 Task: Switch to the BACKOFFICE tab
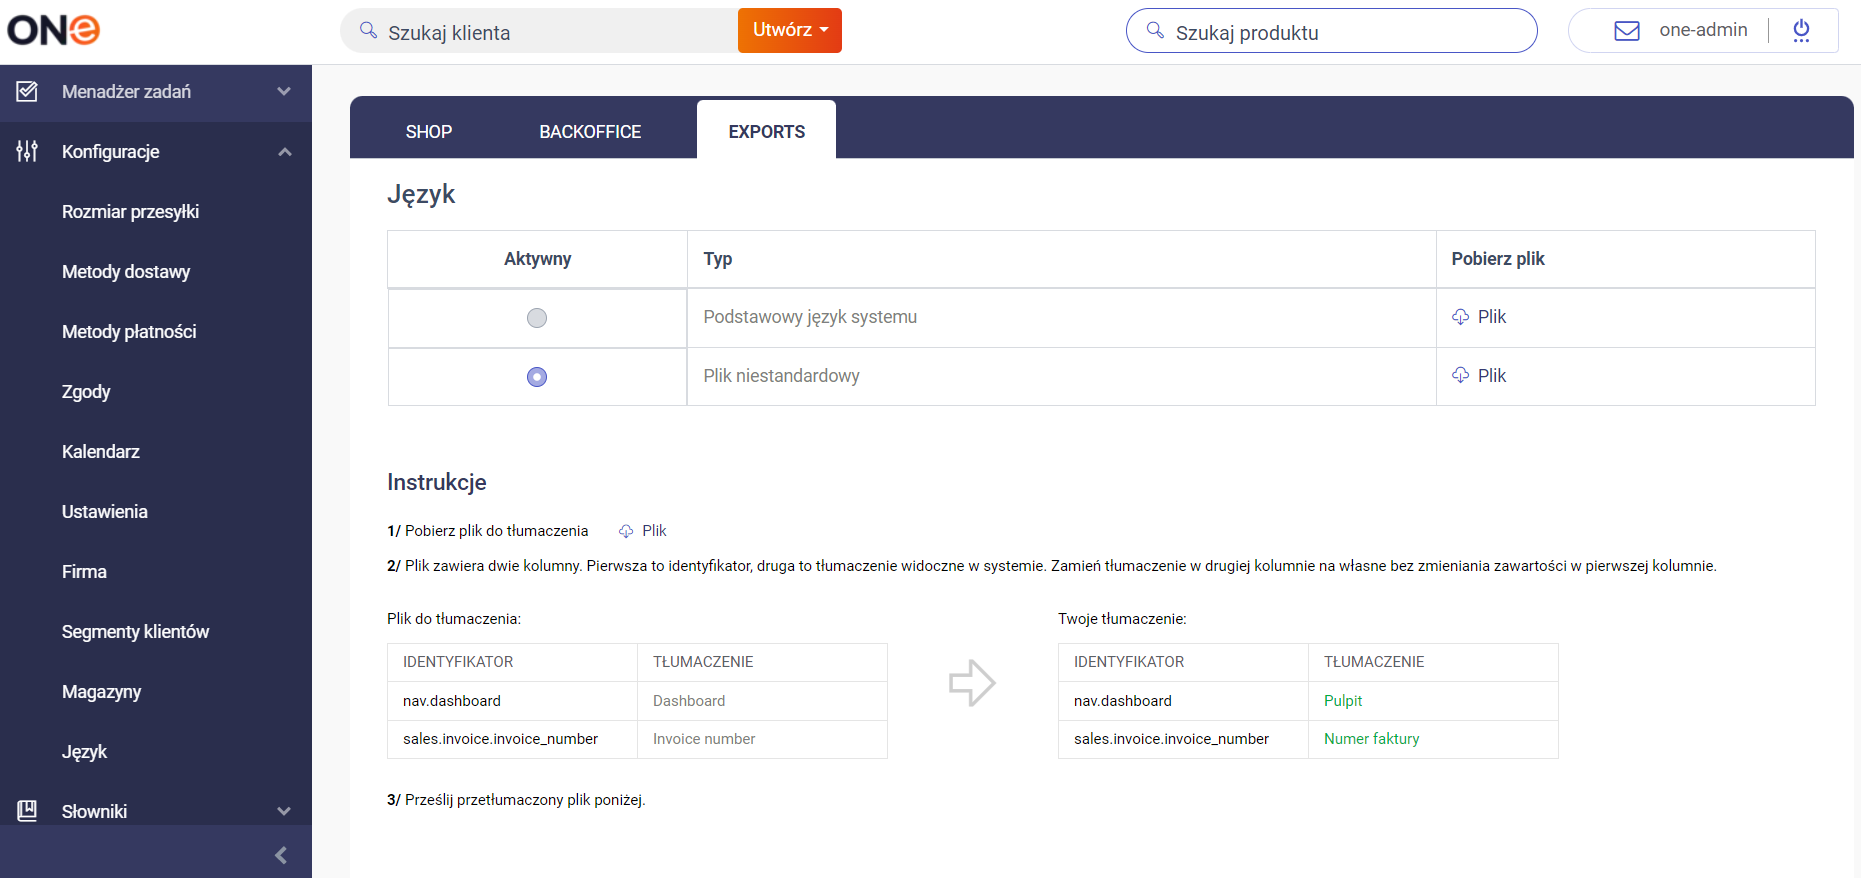pyautogui.click(x=590, y=132)
